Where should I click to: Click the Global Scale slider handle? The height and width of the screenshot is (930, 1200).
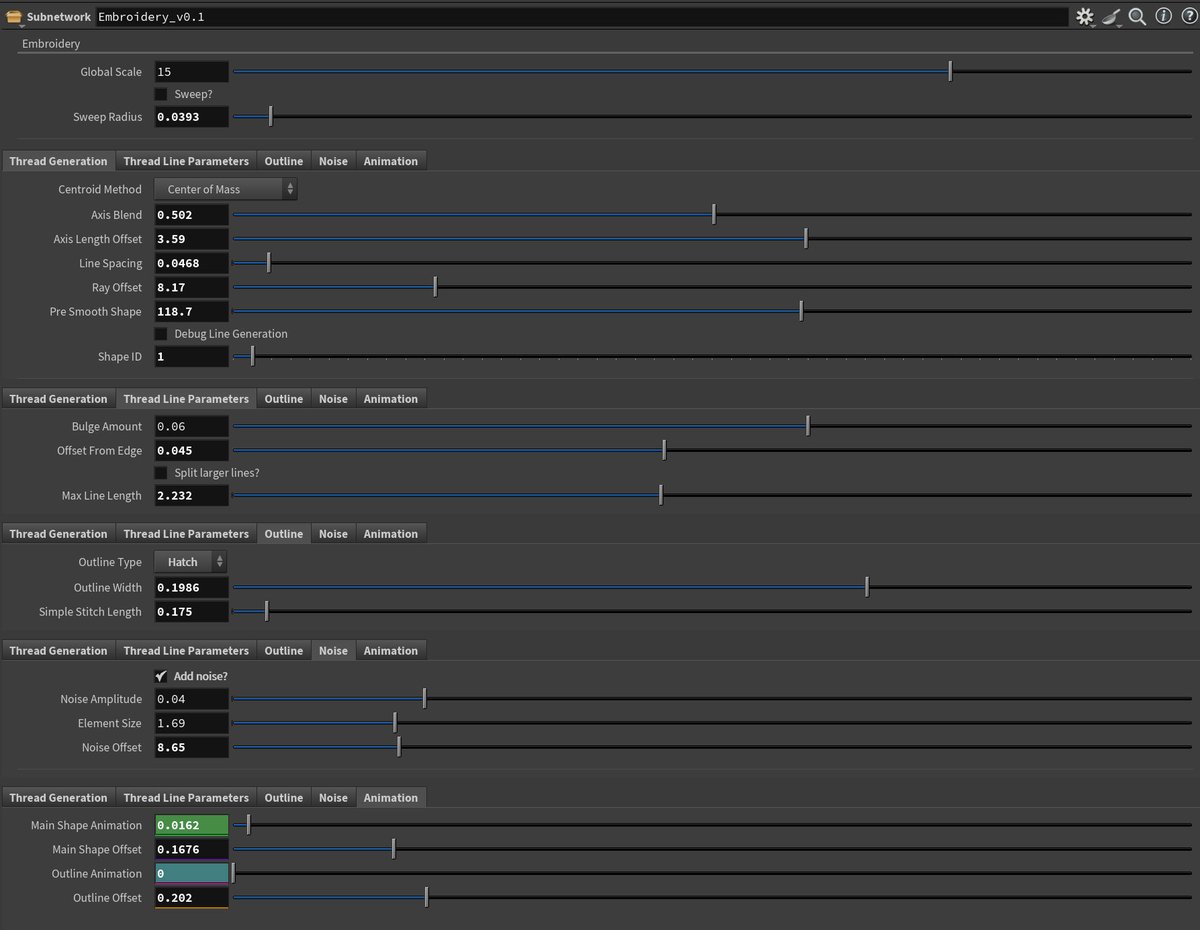click(x=950, y=72)
